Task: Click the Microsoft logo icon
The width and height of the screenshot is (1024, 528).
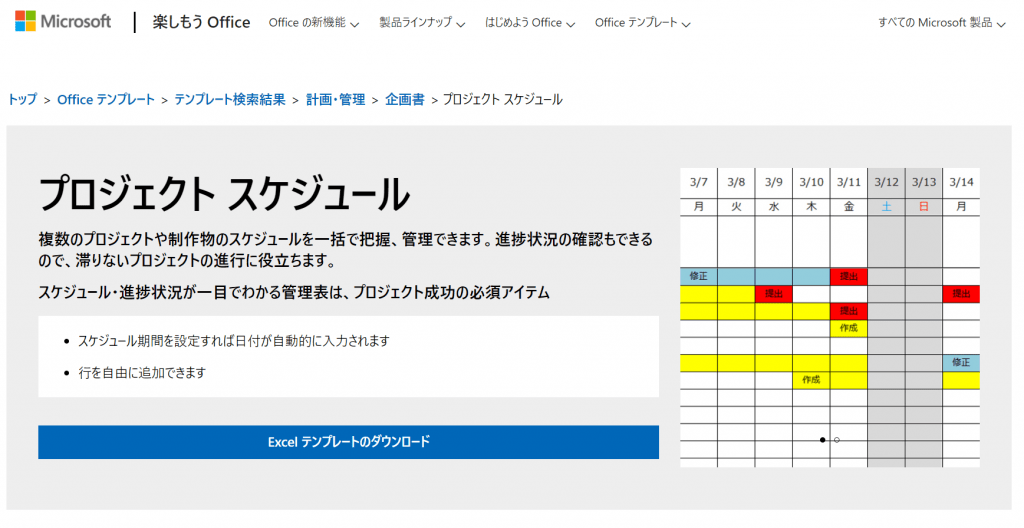Action: click(x=26, y=22)
